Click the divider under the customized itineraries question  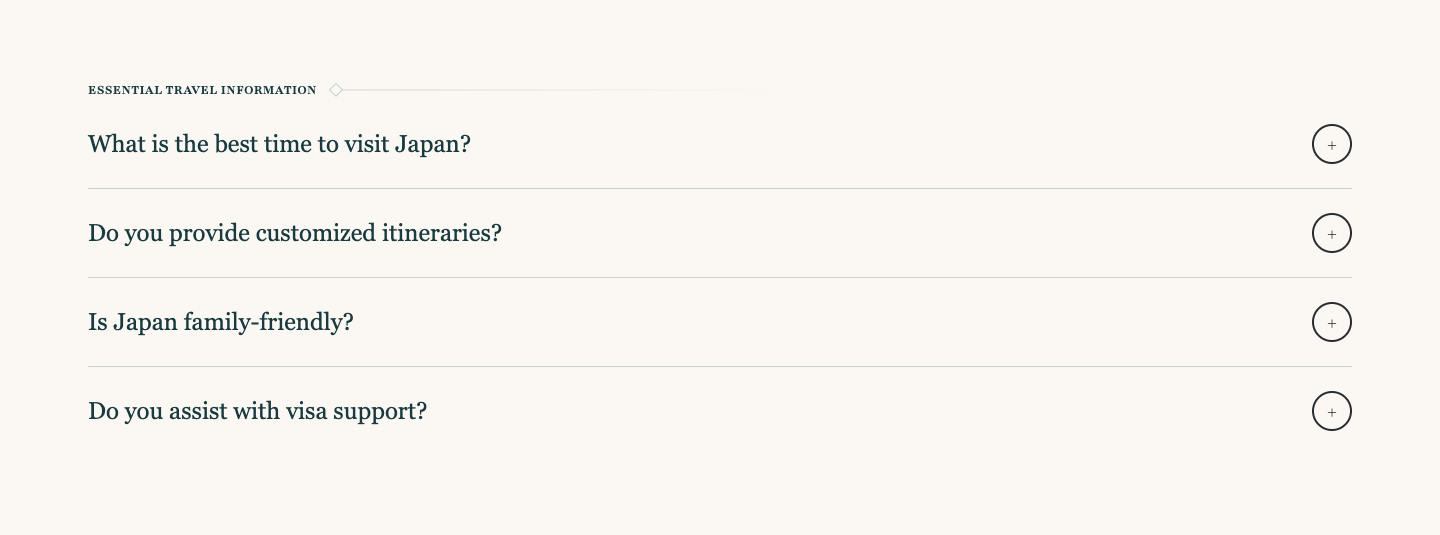720,277
